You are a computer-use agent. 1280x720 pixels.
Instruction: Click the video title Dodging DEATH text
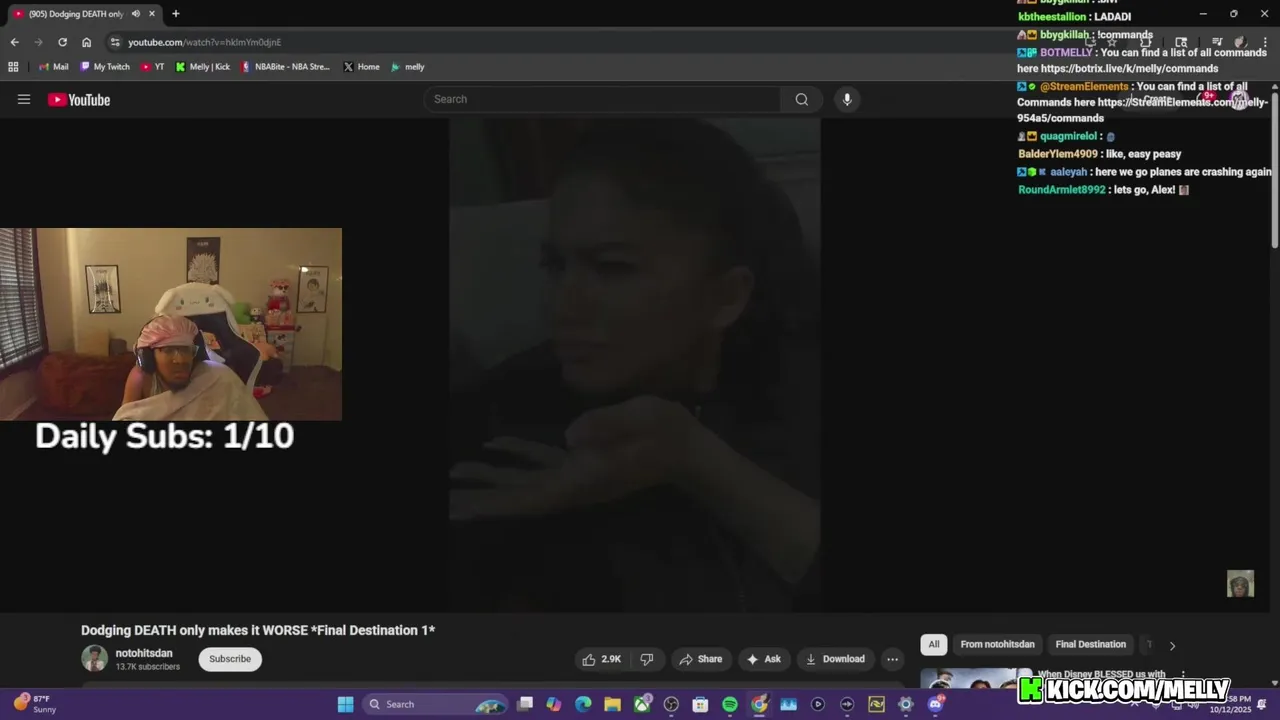click(x=258, y=630)
